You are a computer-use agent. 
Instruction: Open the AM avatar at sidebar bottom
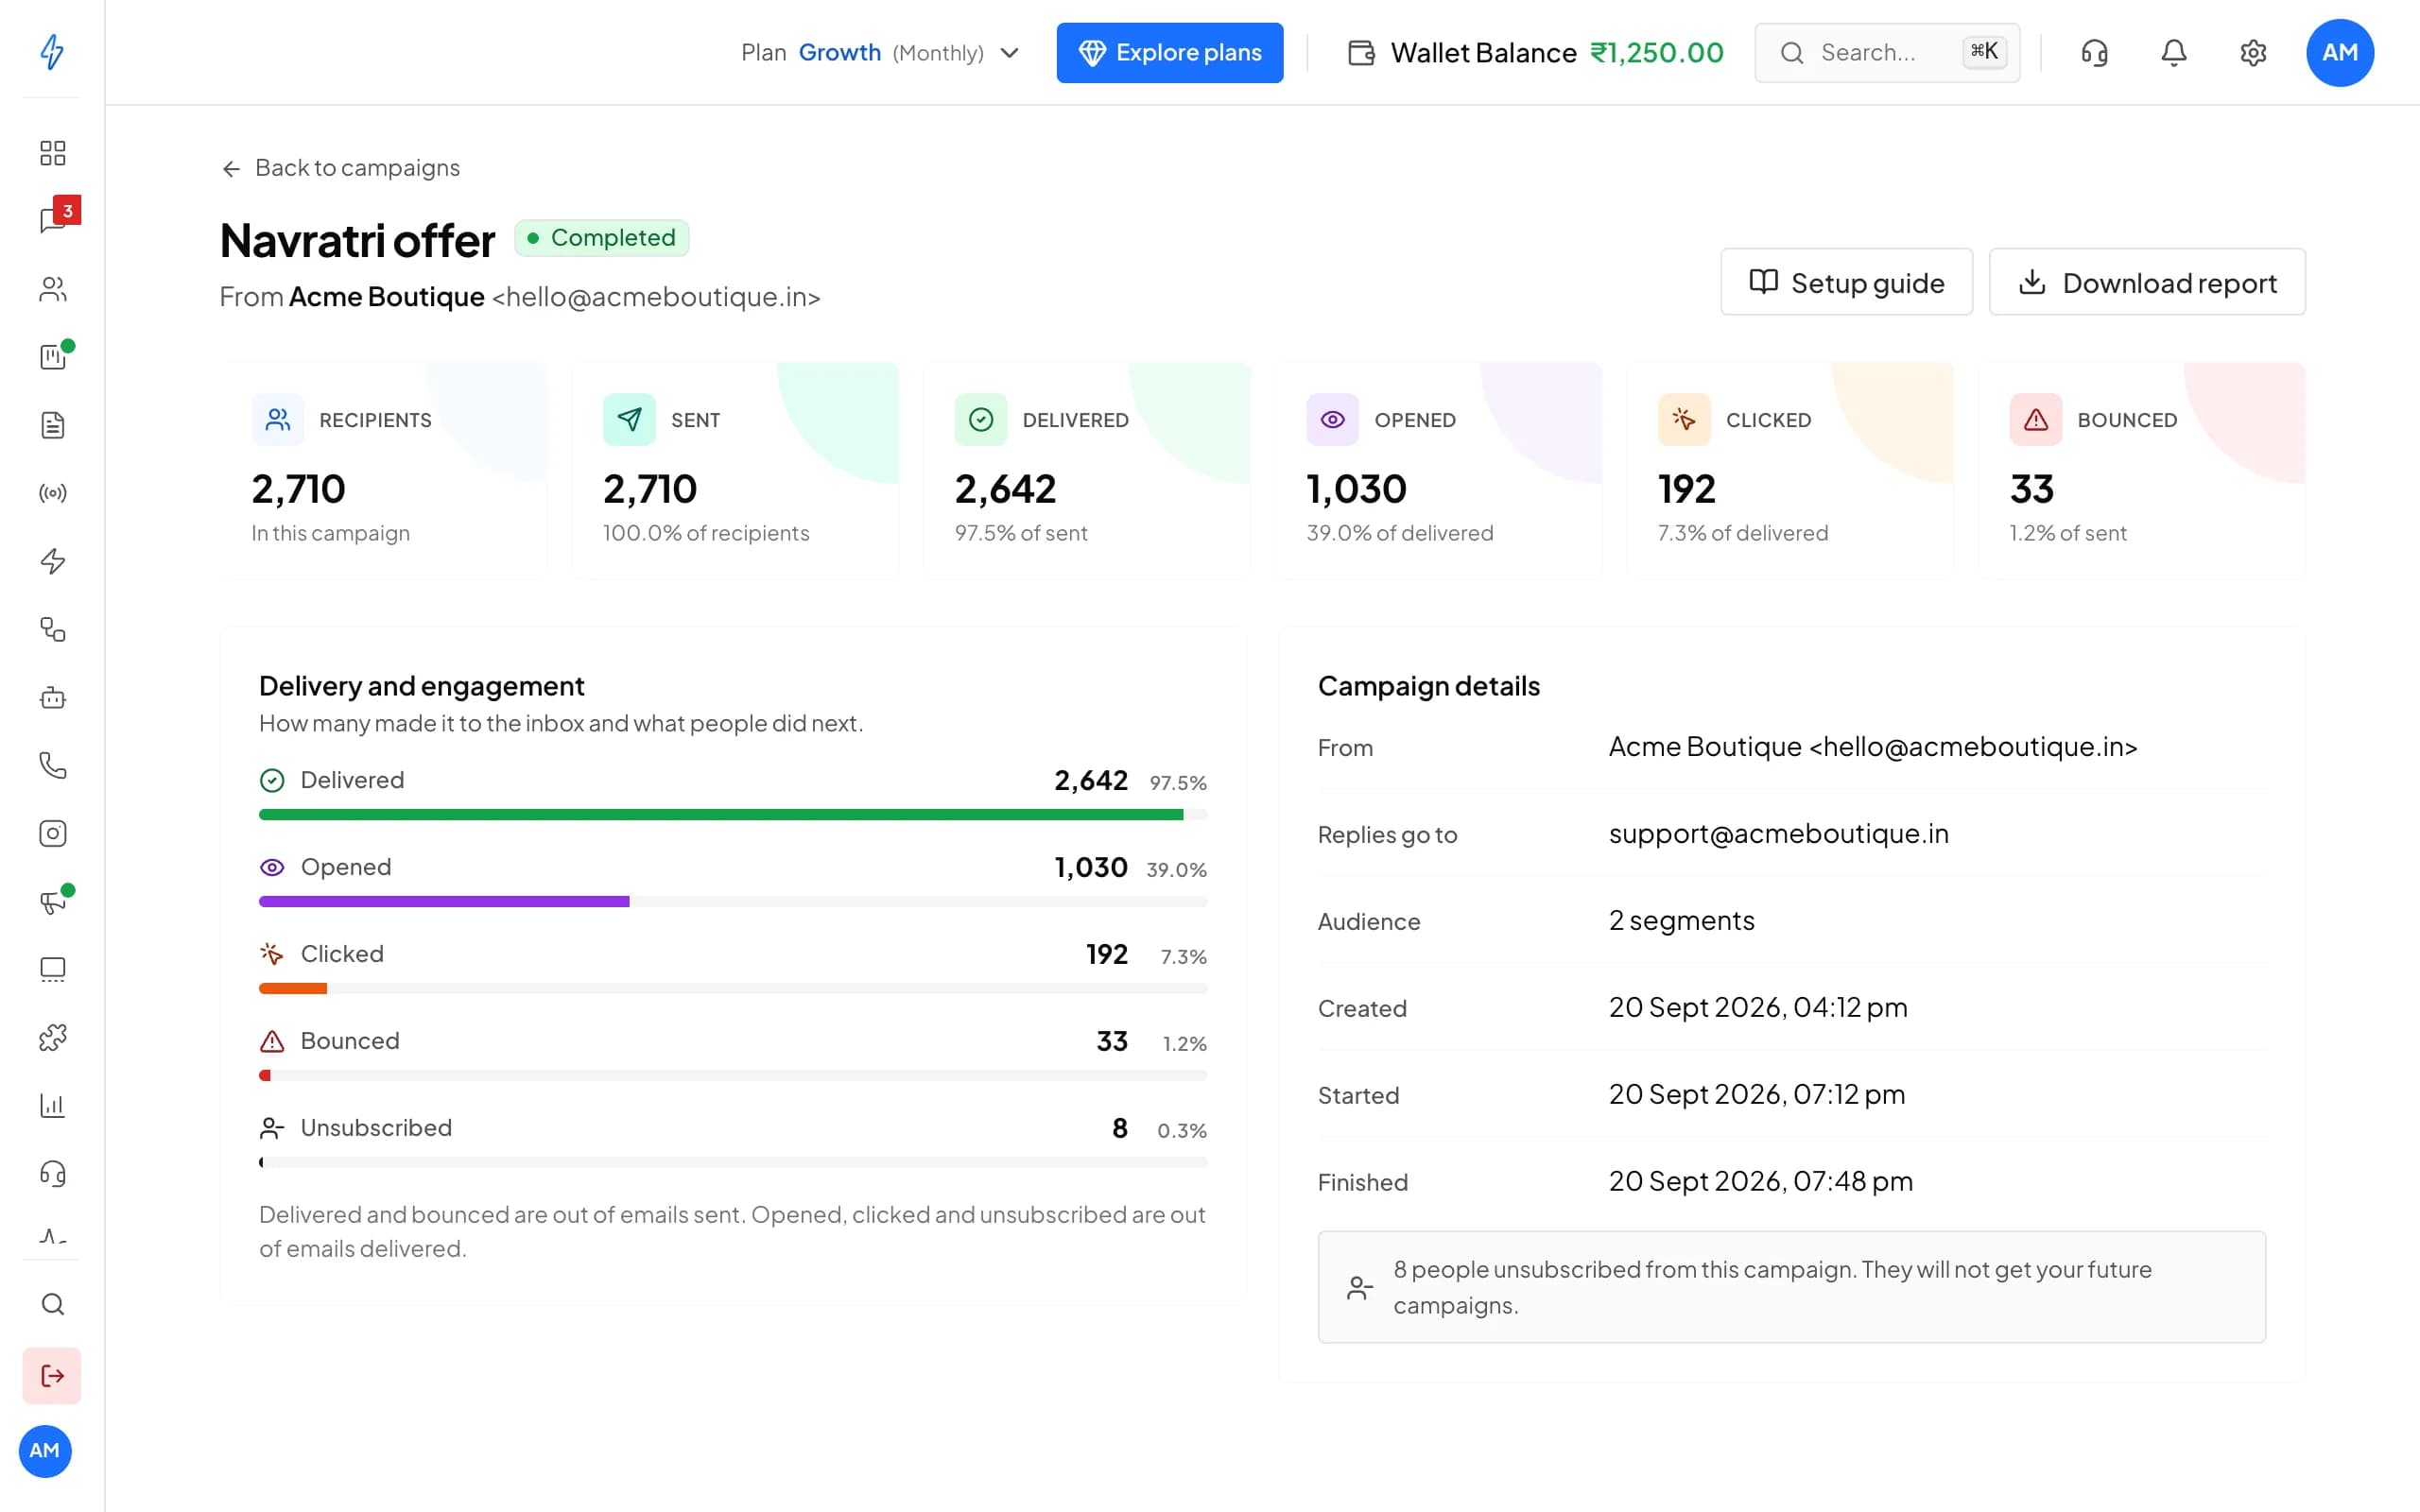click(45, 1450)
